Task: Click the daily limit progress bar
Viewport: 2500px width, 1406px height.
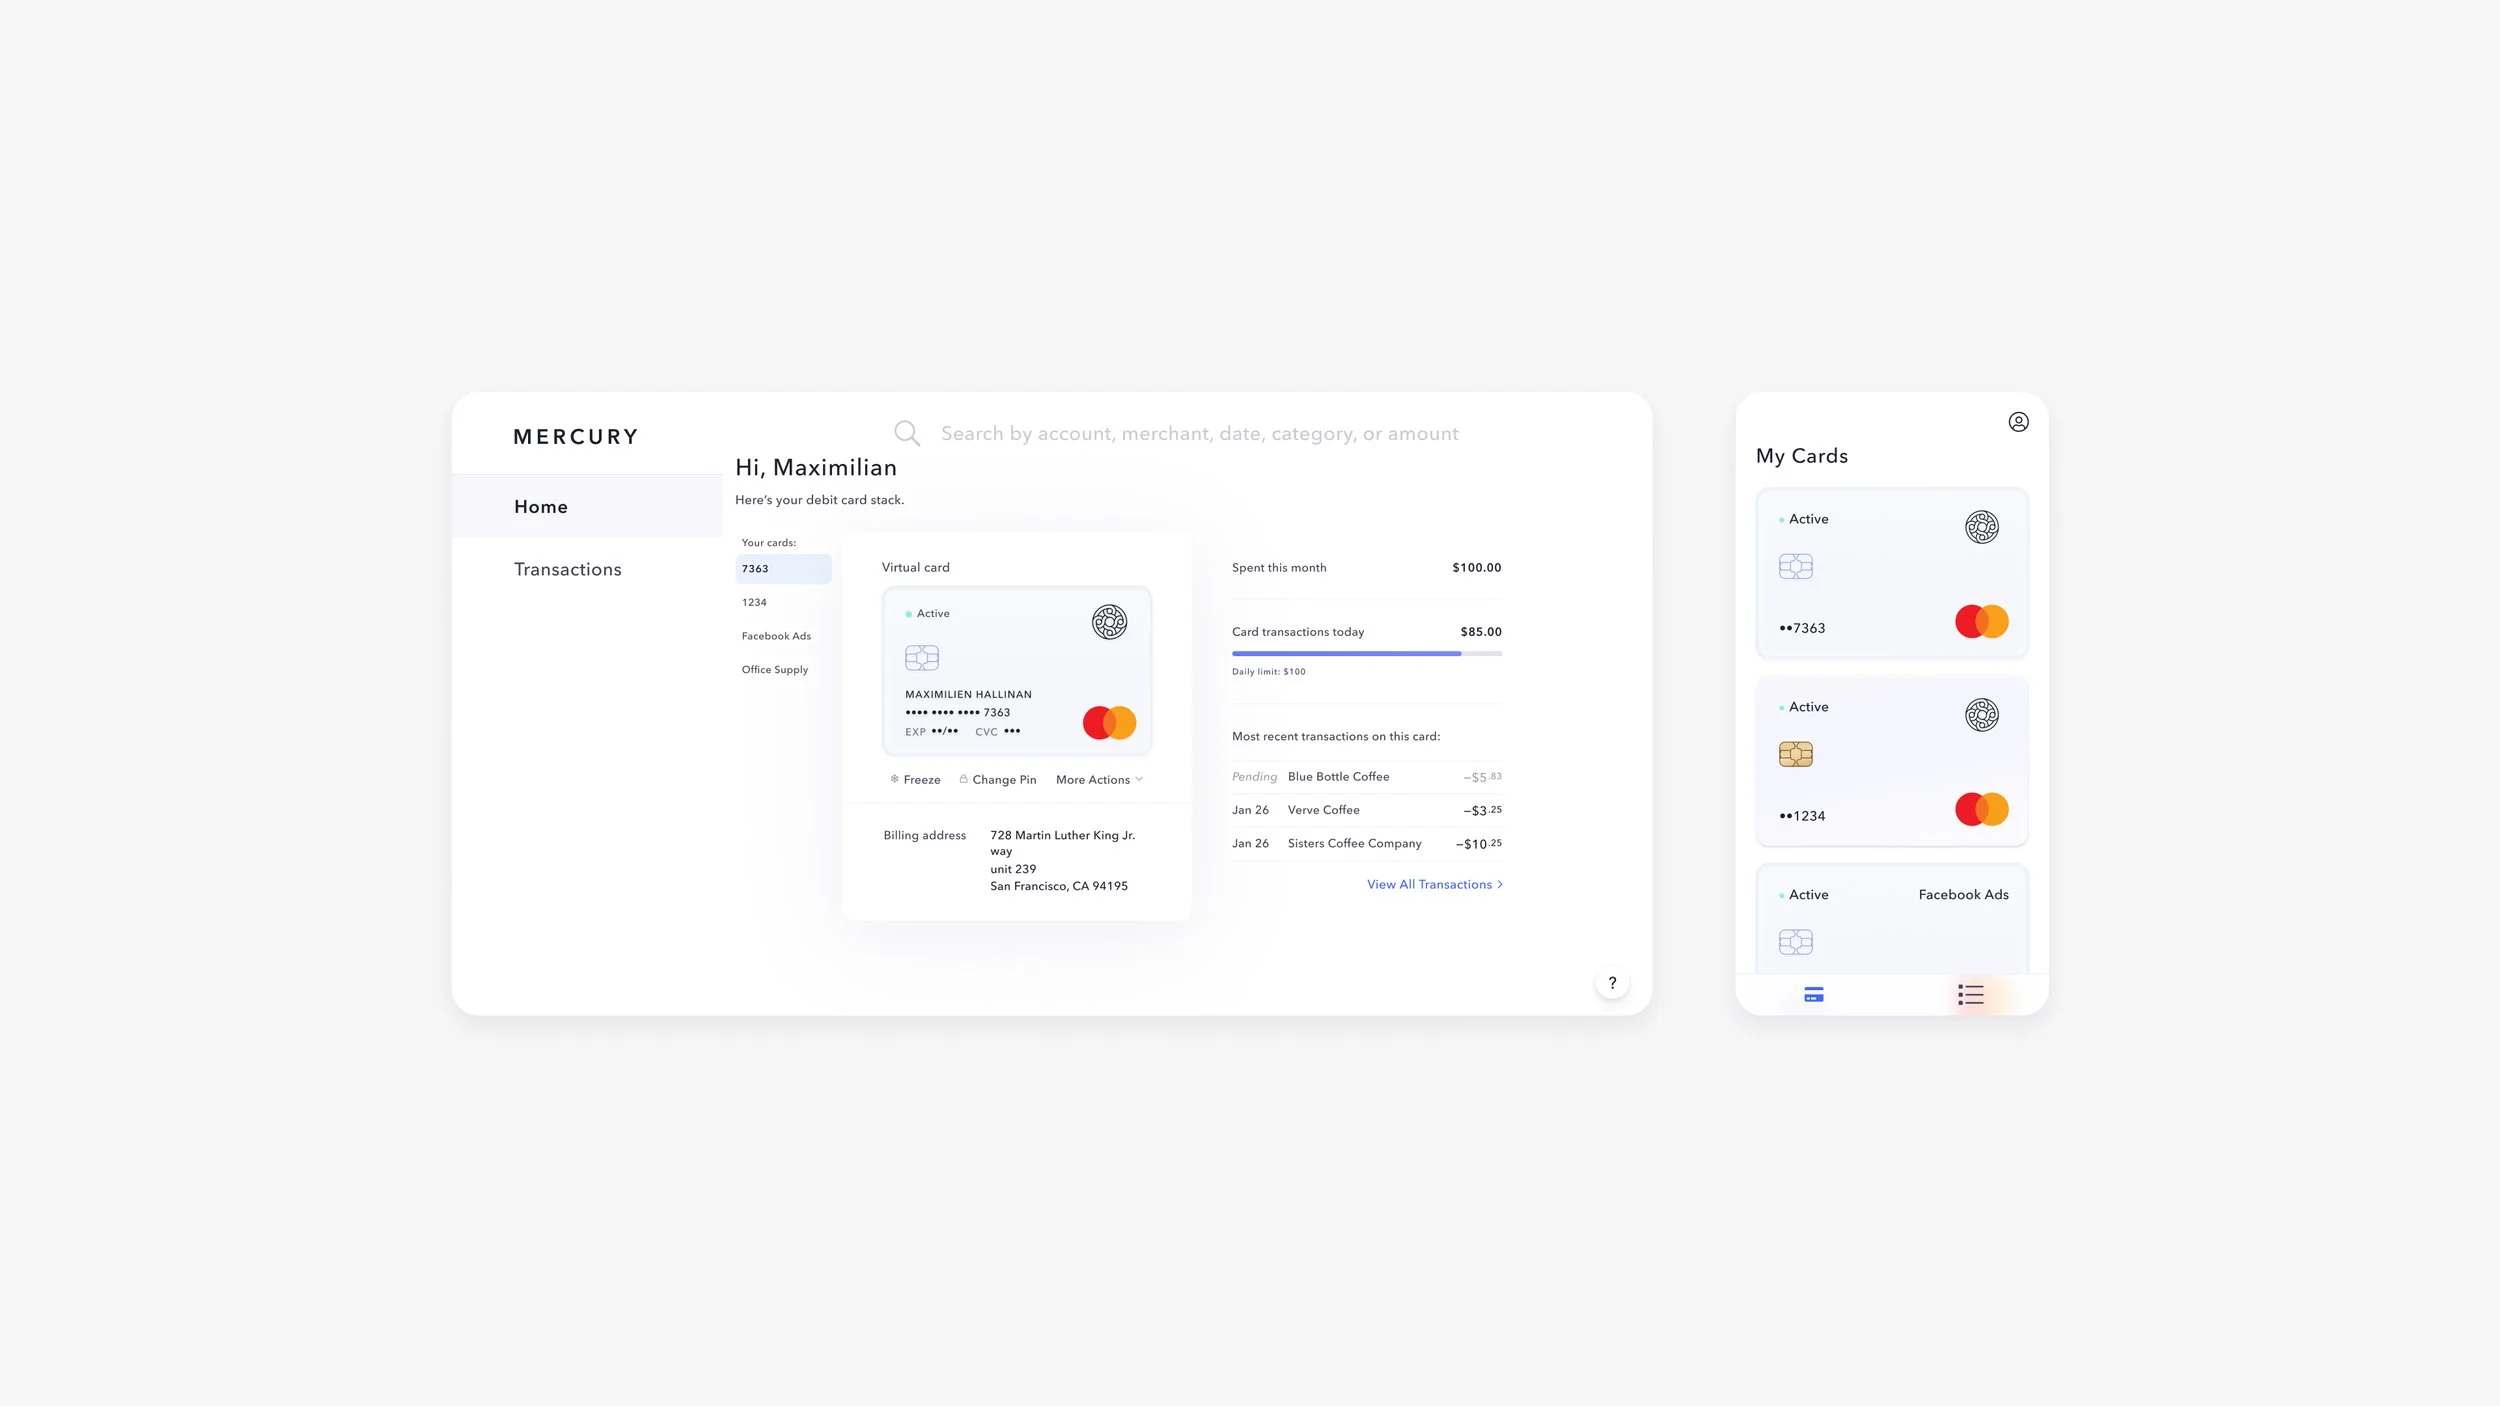Action: point(1365,653)
